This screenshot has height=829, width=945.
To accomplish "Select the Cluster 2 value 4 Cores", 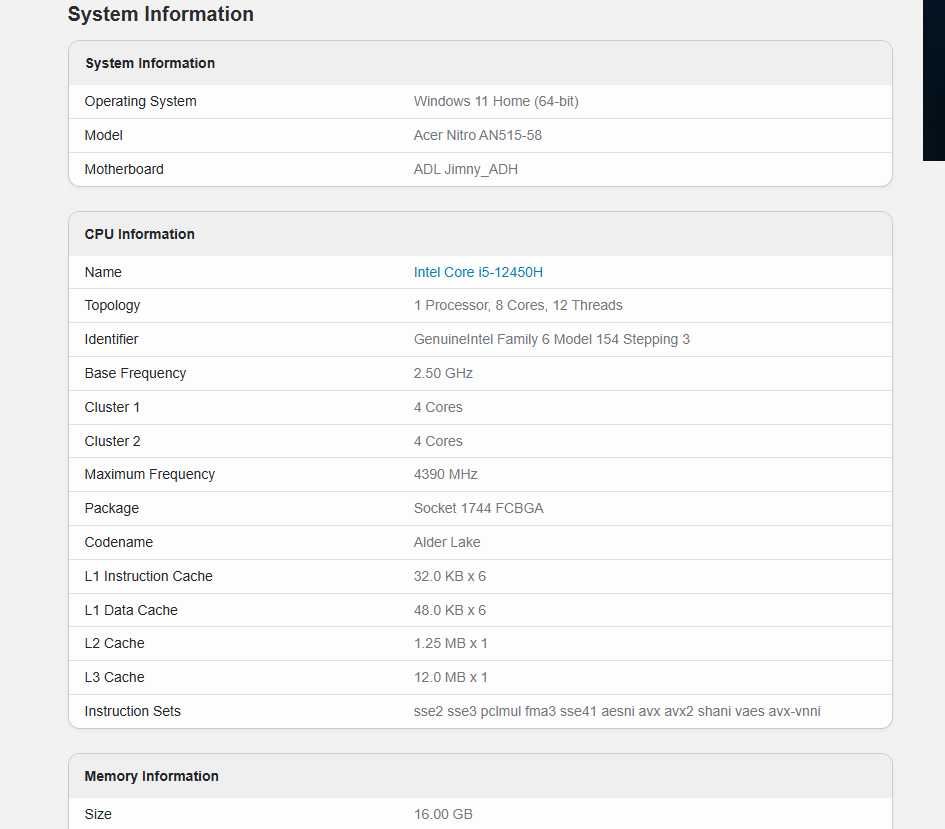I will click(438, 441).
